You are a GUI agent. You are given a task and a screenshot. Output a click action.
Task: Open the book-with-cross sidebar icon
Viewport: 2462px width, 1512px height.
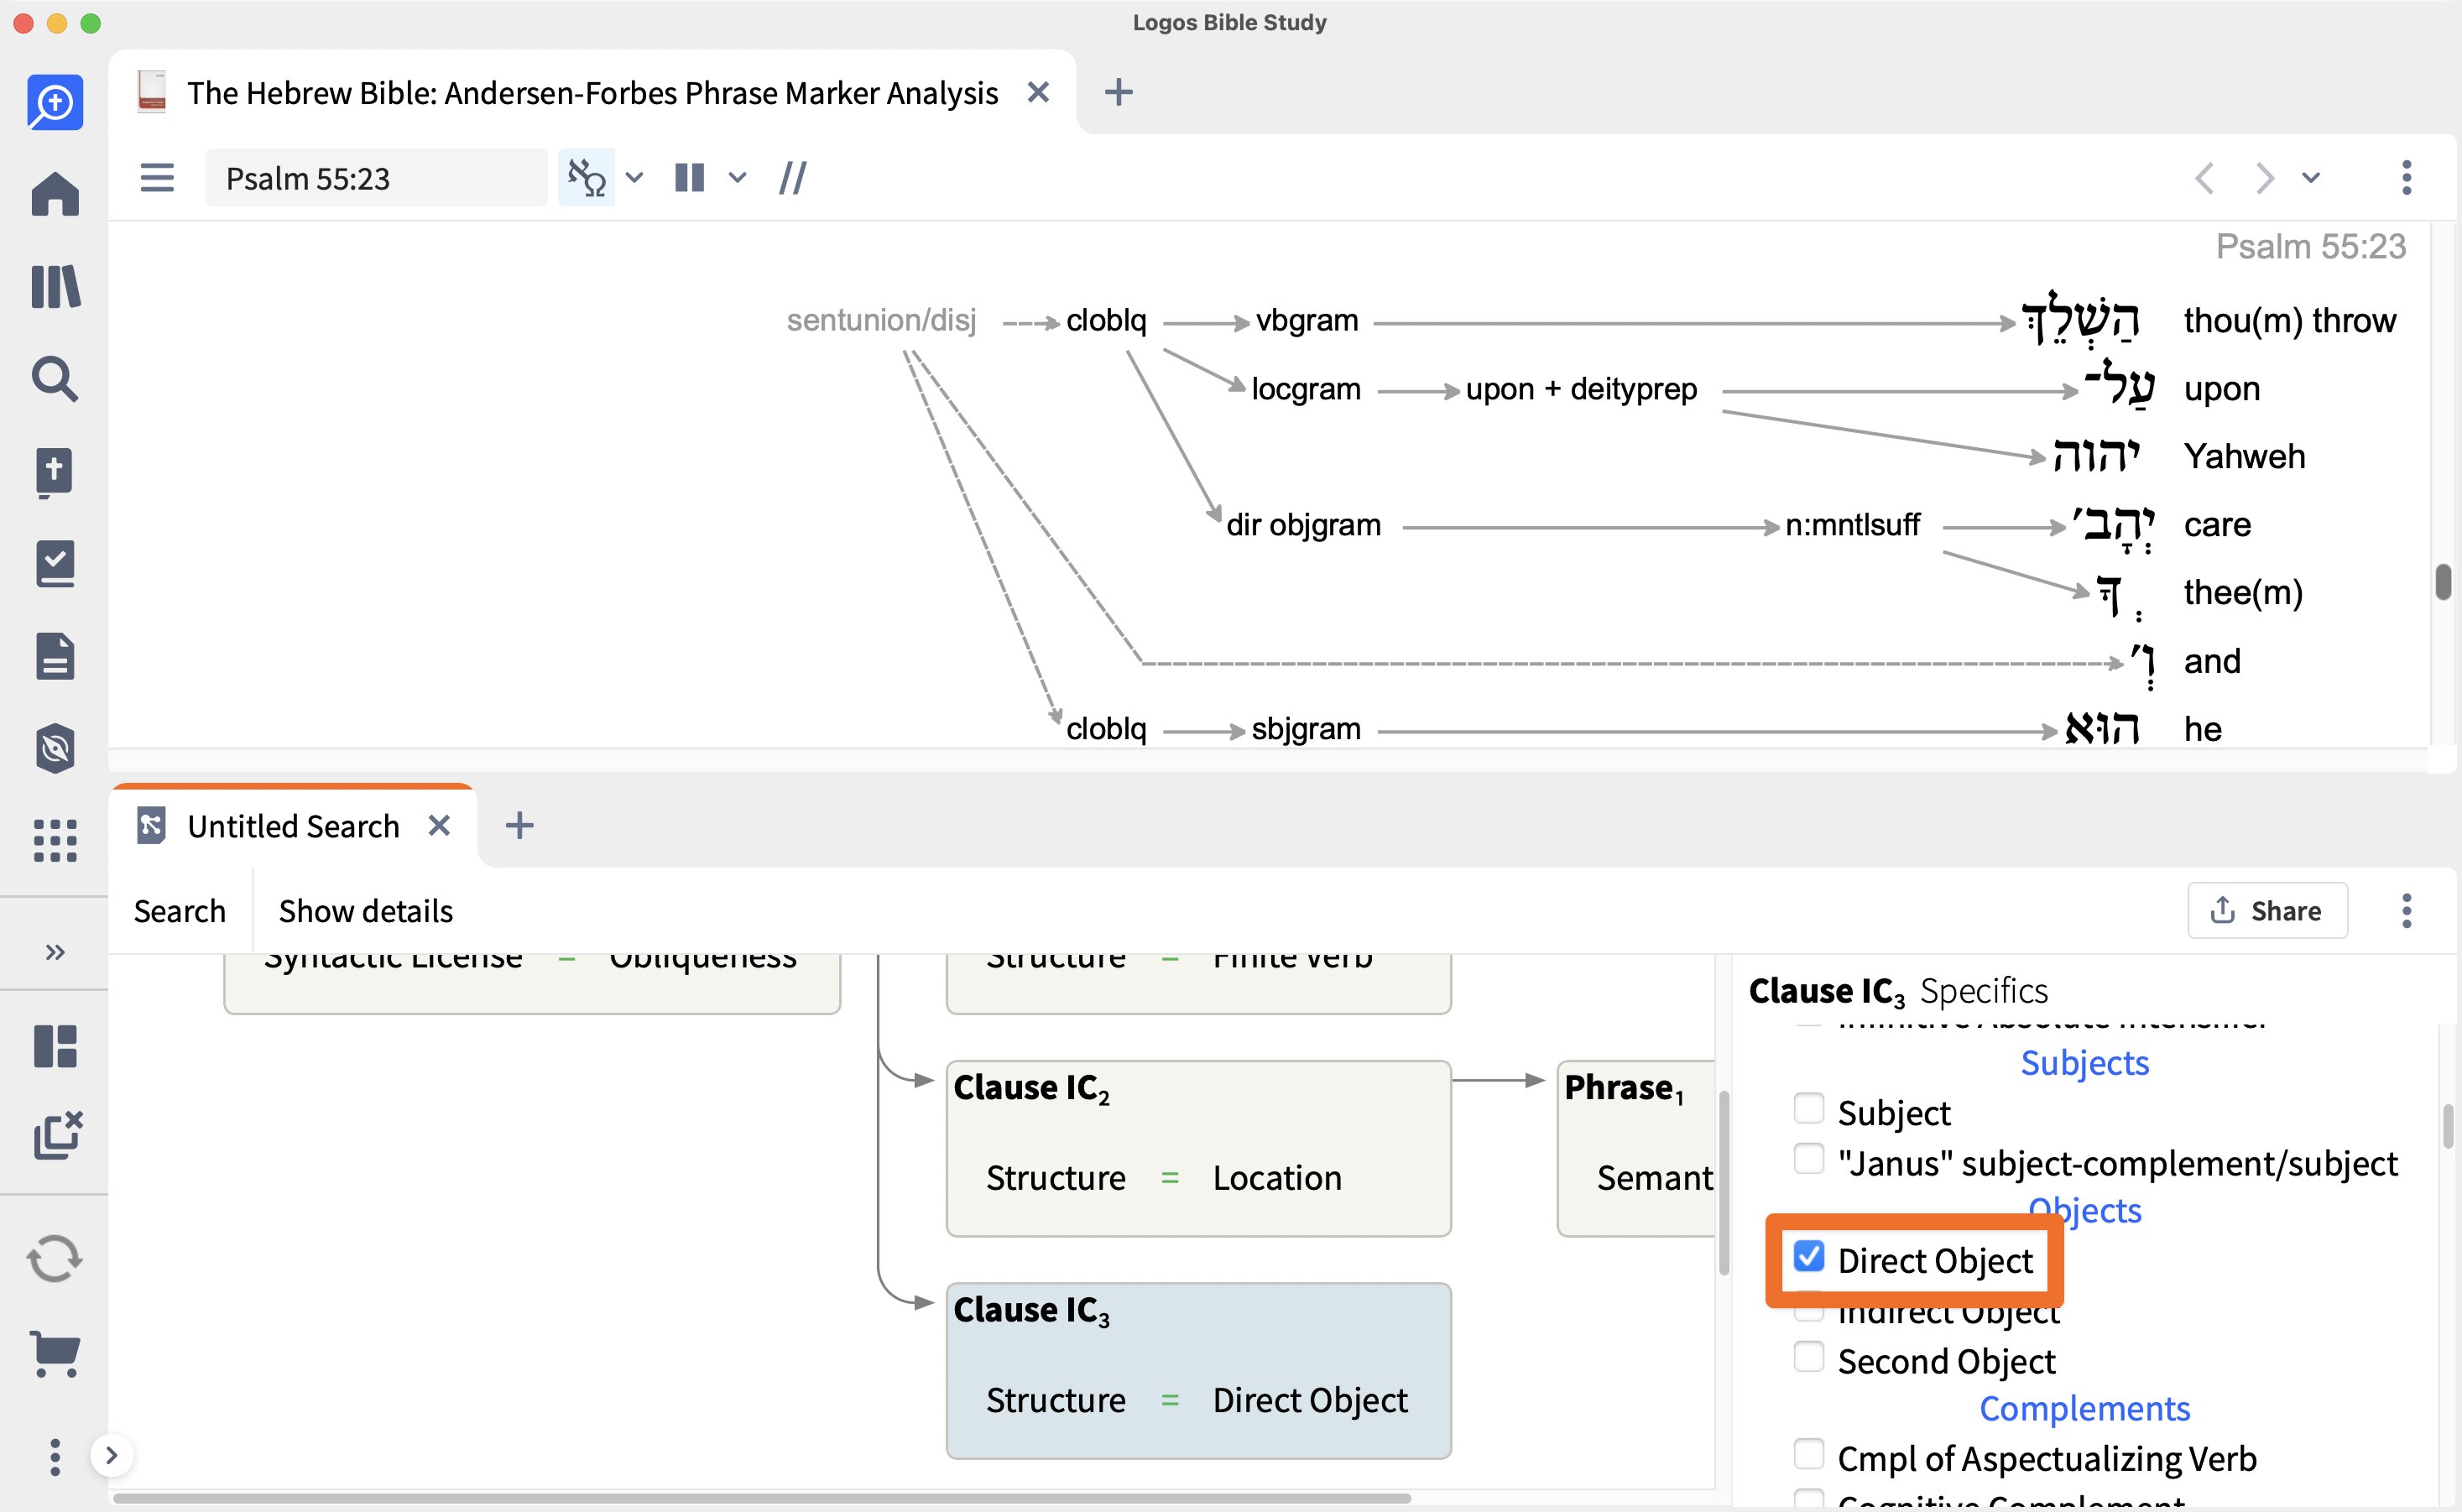point(55,472)
